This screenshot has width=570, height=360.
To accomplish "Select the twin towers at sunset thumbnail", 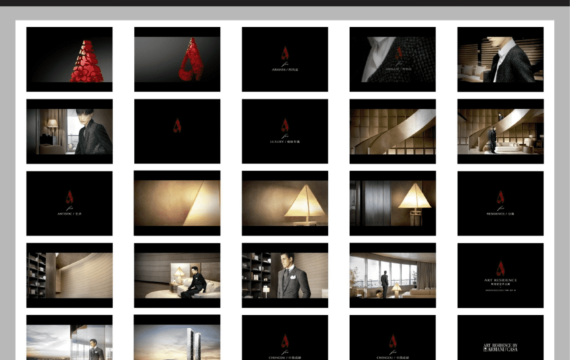I will click(177, 337).
